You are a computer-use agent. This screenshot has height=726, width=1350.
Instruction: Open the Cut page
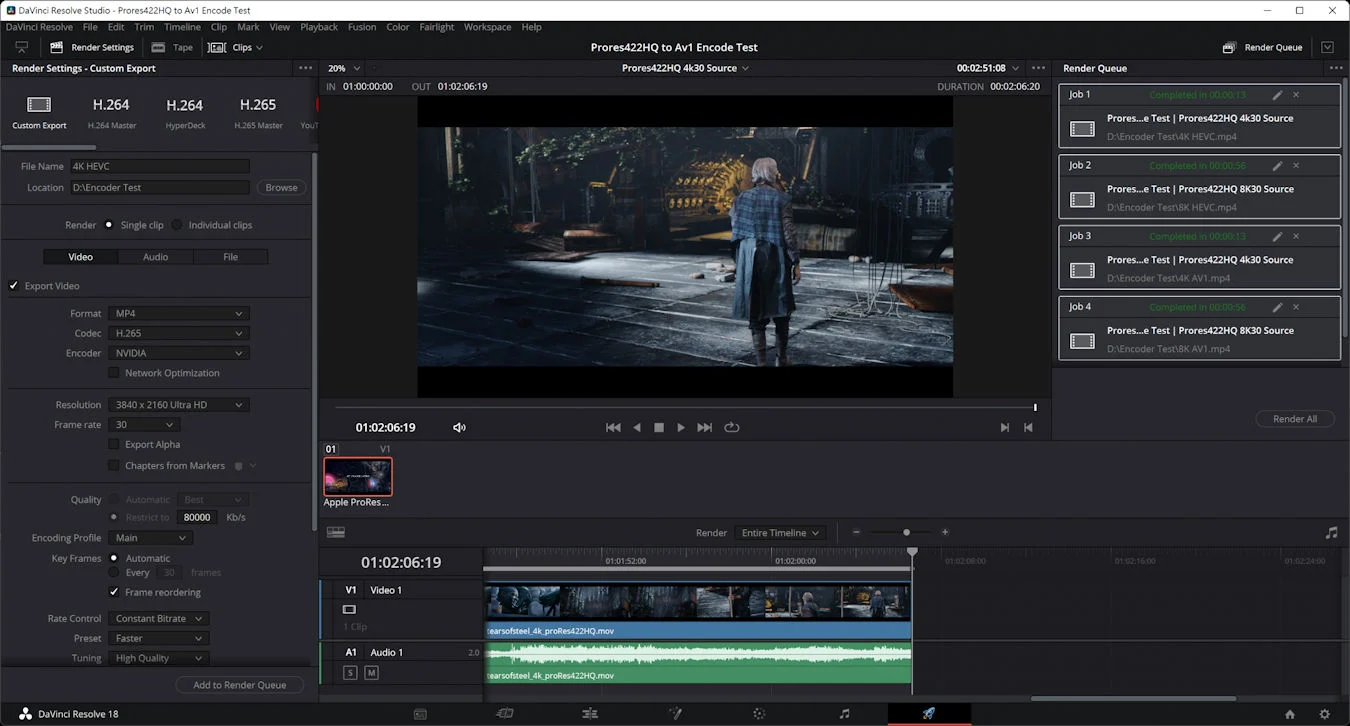[505, 714]
